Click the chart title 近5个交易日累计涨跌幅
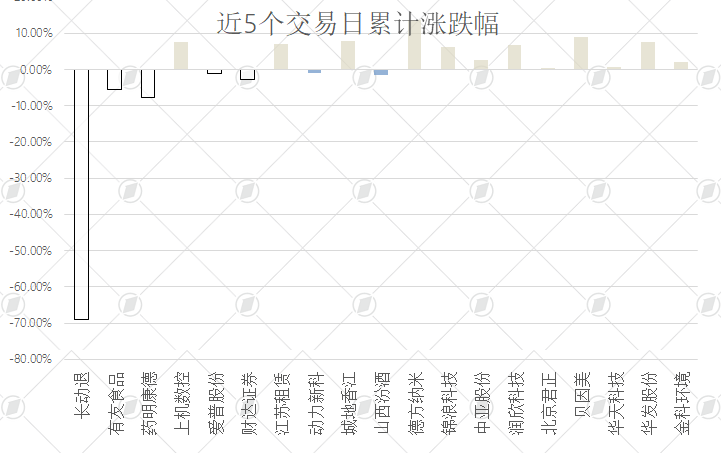 (x=358, y=24)
